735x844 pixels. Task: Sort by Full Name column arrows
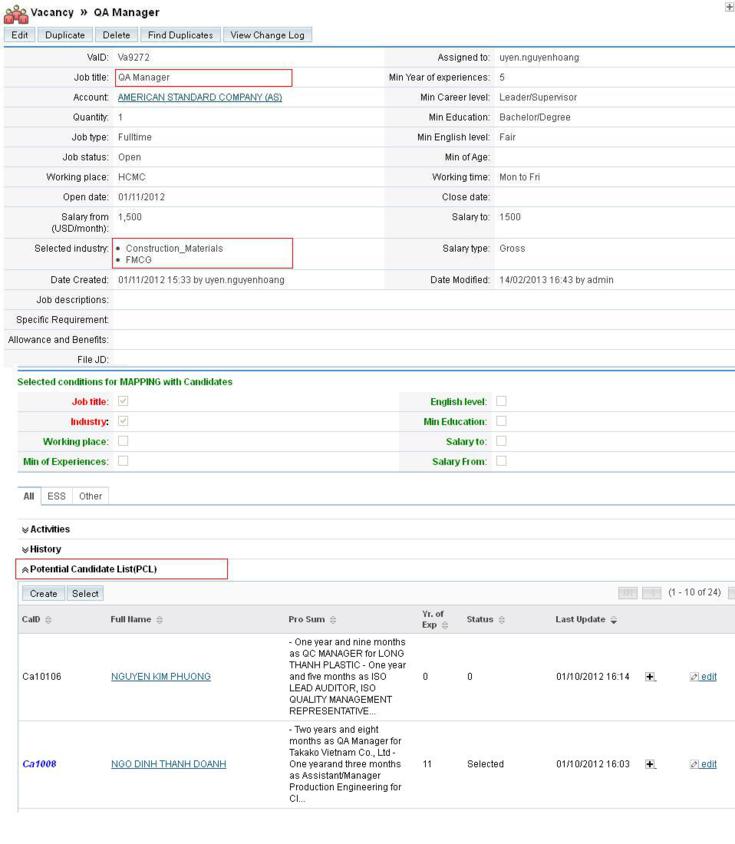[159, 620]
